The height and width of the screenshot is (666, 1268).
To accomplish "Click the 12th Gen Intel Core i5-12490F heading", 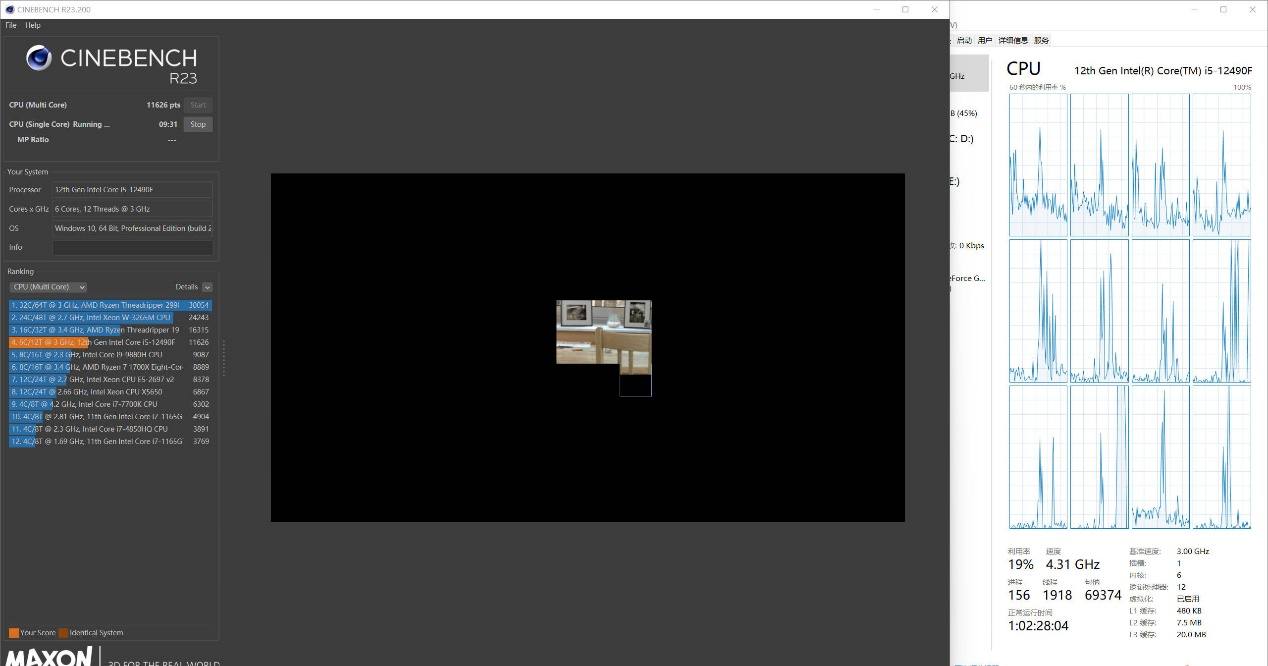I will 1162,70.
